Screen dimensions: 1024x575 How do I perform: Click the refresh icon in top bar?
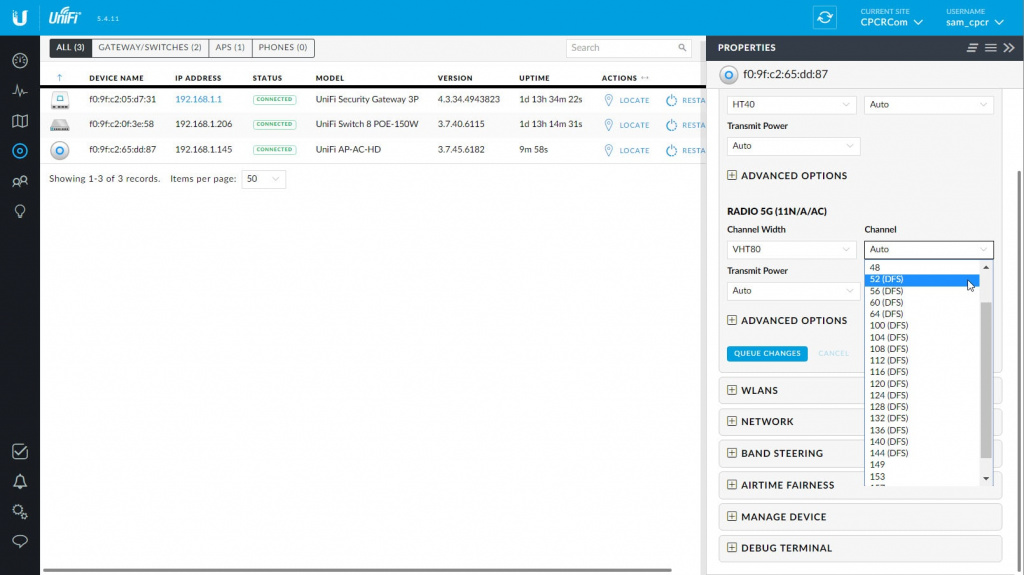pos(825,18)
